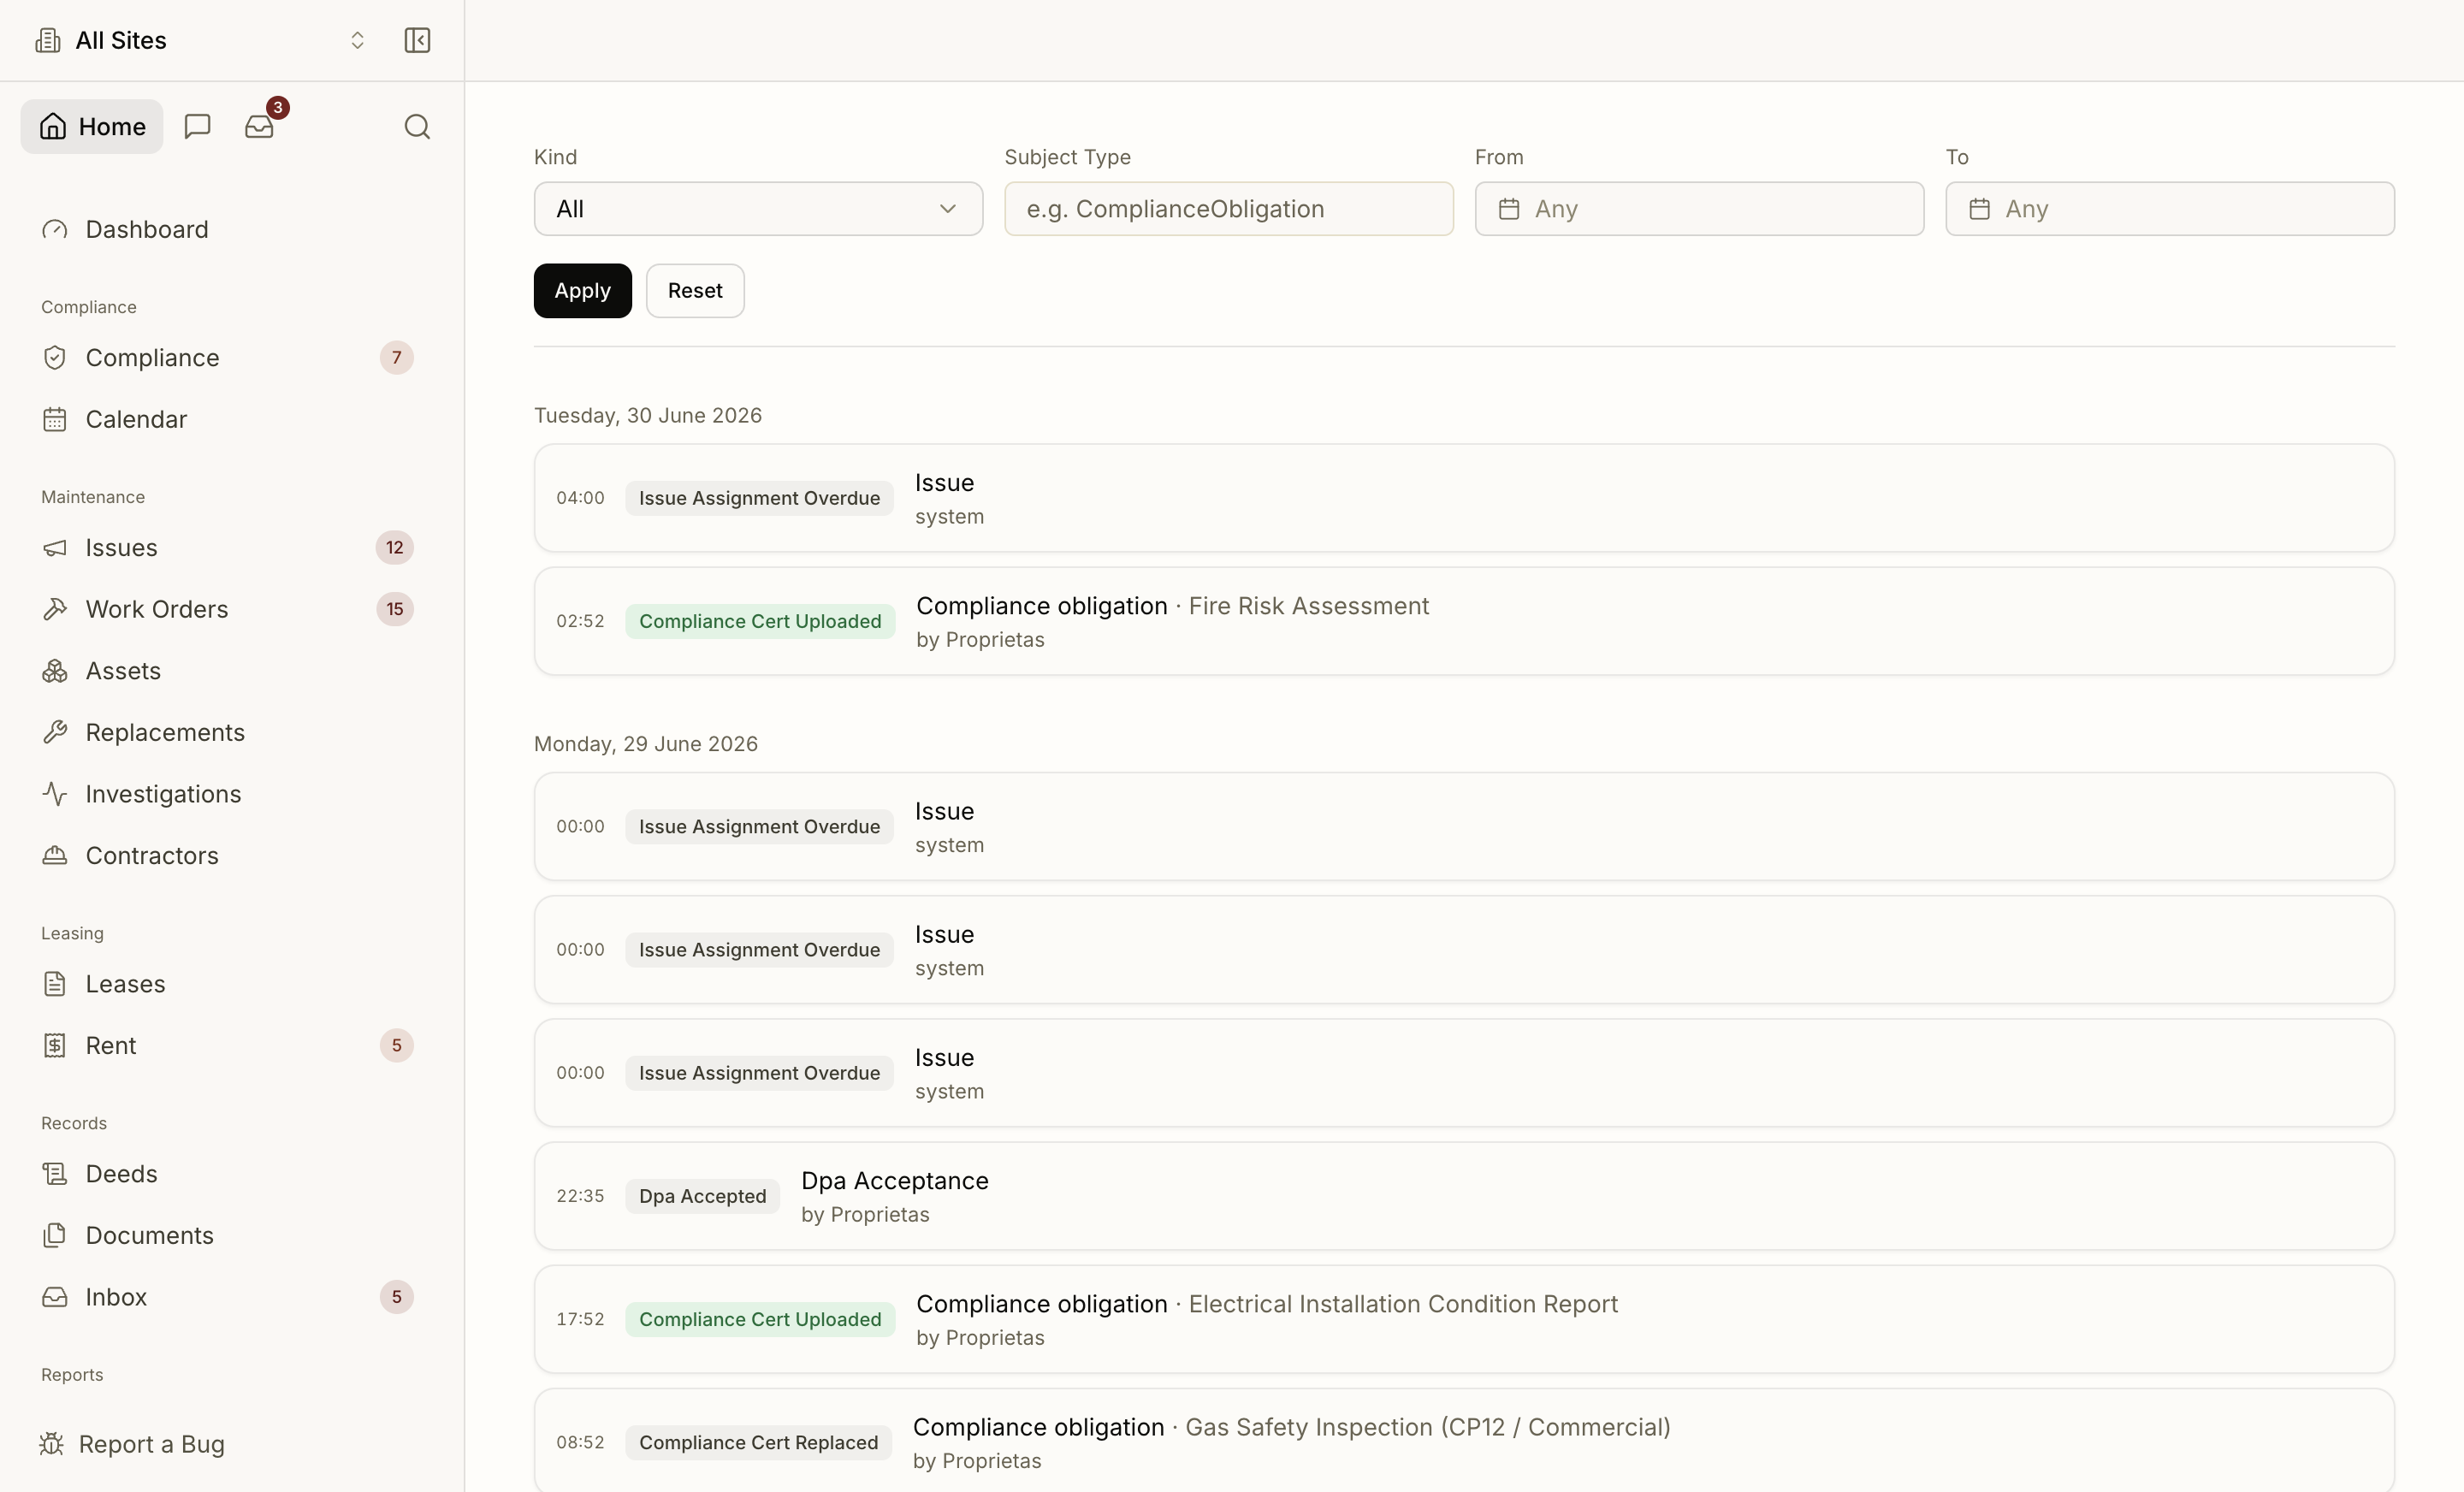
Task: Select the Investigations pulse icon
Action: (55, 794)
